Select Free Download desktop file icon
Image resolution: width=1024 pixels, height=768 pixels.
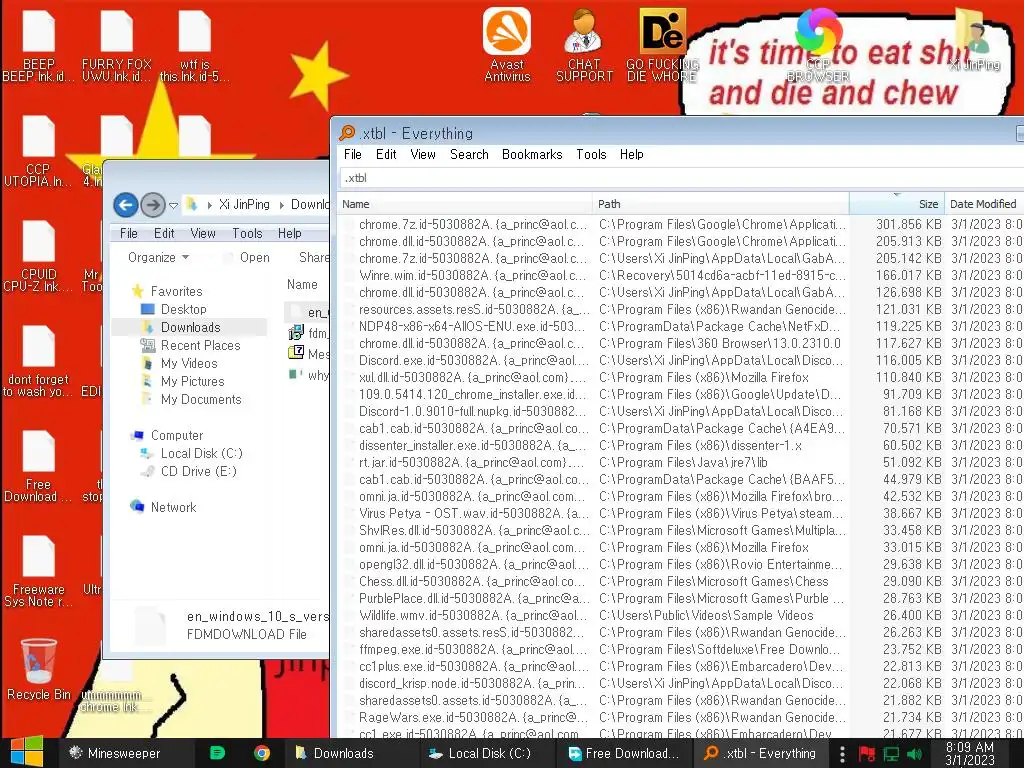39,466
